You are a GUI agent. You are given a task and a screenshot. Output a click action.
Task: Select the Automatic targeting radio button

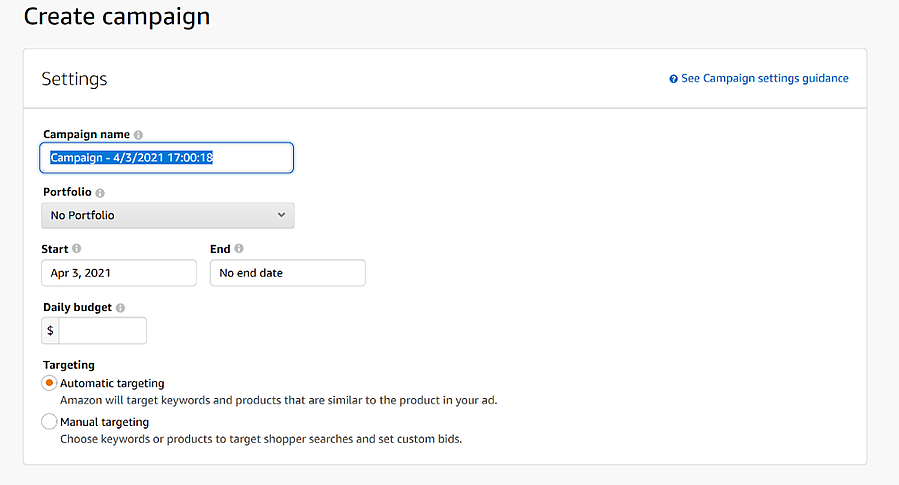pos(49,383)
